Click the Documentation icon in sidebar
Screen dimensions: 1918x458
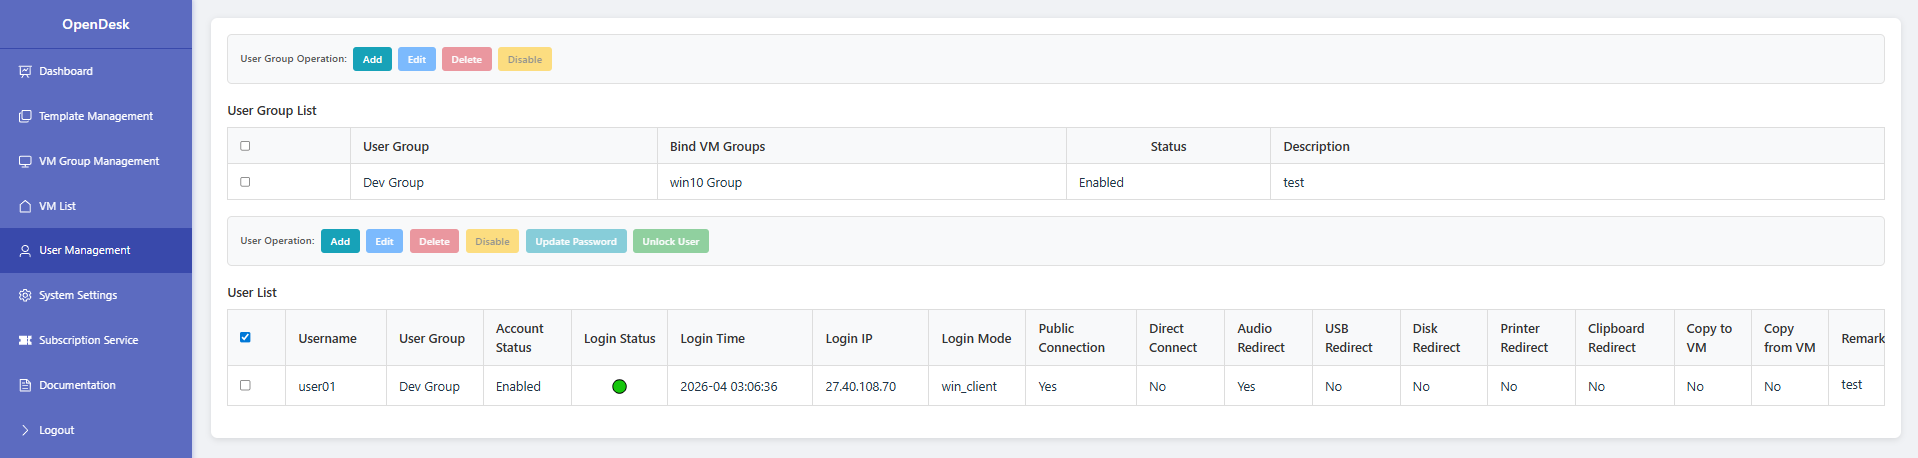pyautogui.click(x=25, y=385)
